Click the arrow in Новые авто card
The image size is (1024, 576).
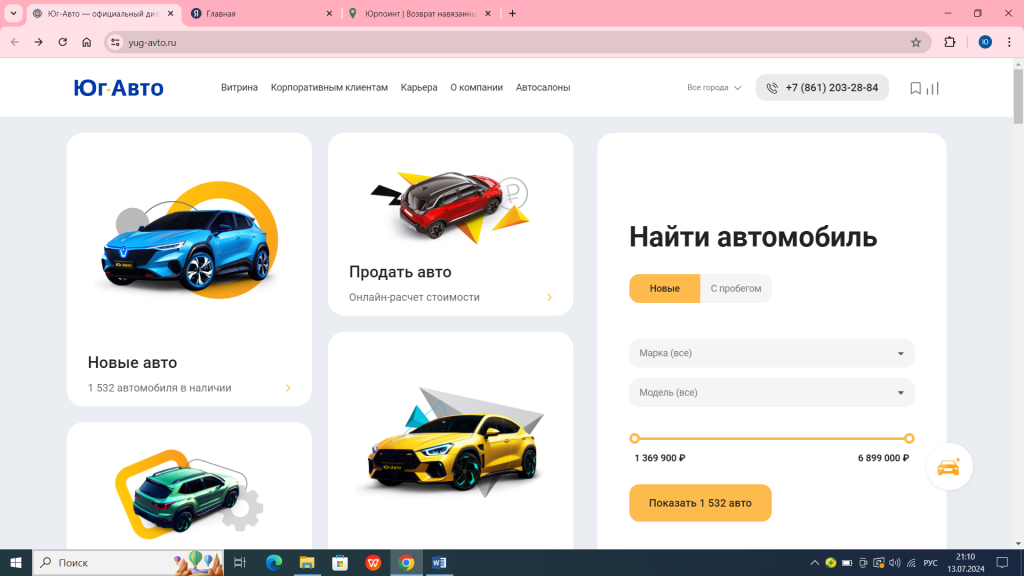pos(288,388)
